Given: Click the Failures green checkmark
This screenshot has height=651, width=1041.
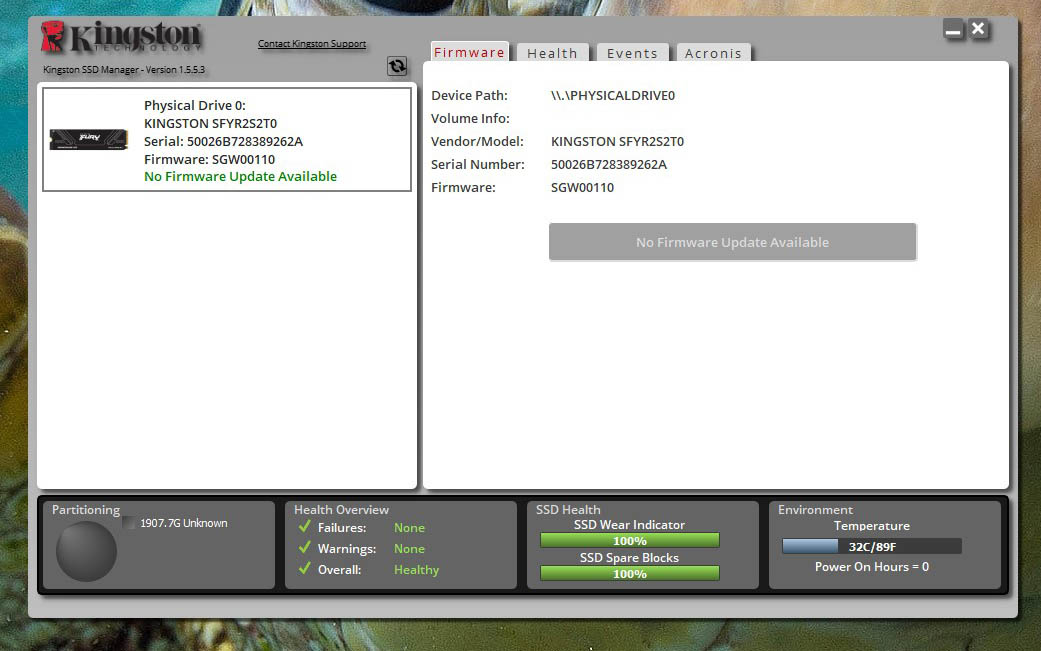Looking at the screenshot, I should (x=305, y=527).
